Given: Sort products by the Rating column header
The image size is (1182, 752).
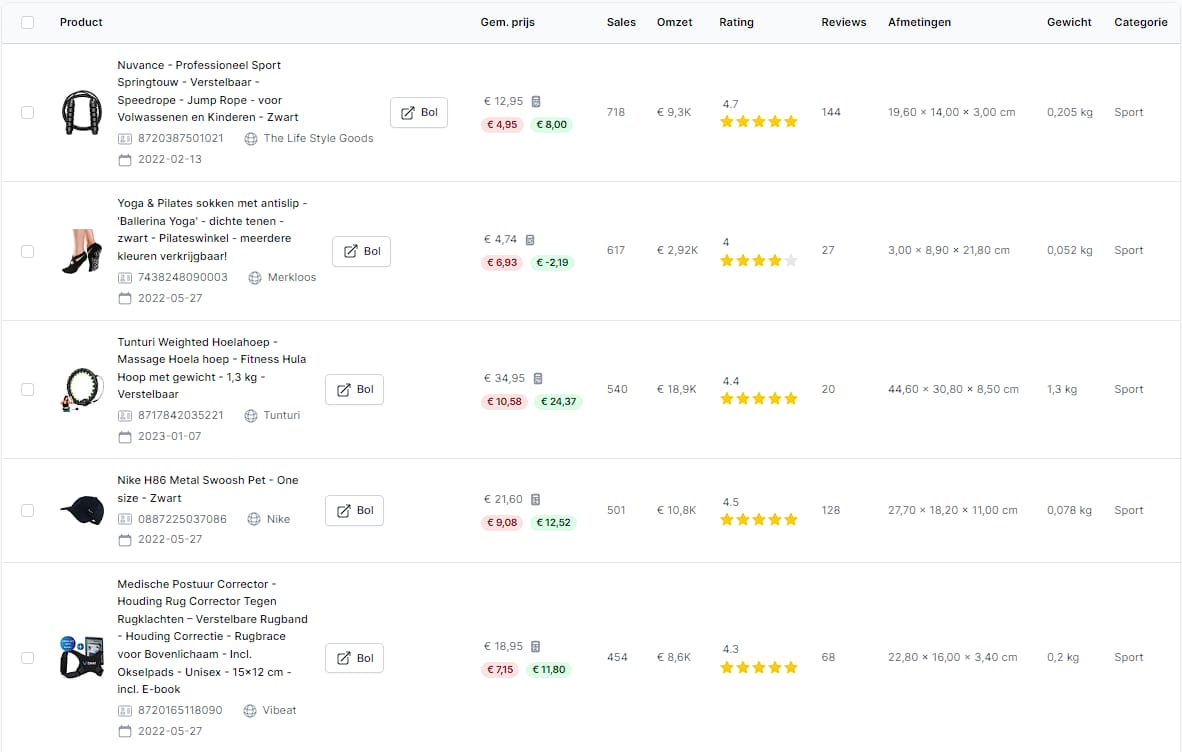Looking at the screenshot, I should pyautogui.click(x=736, y=22).
